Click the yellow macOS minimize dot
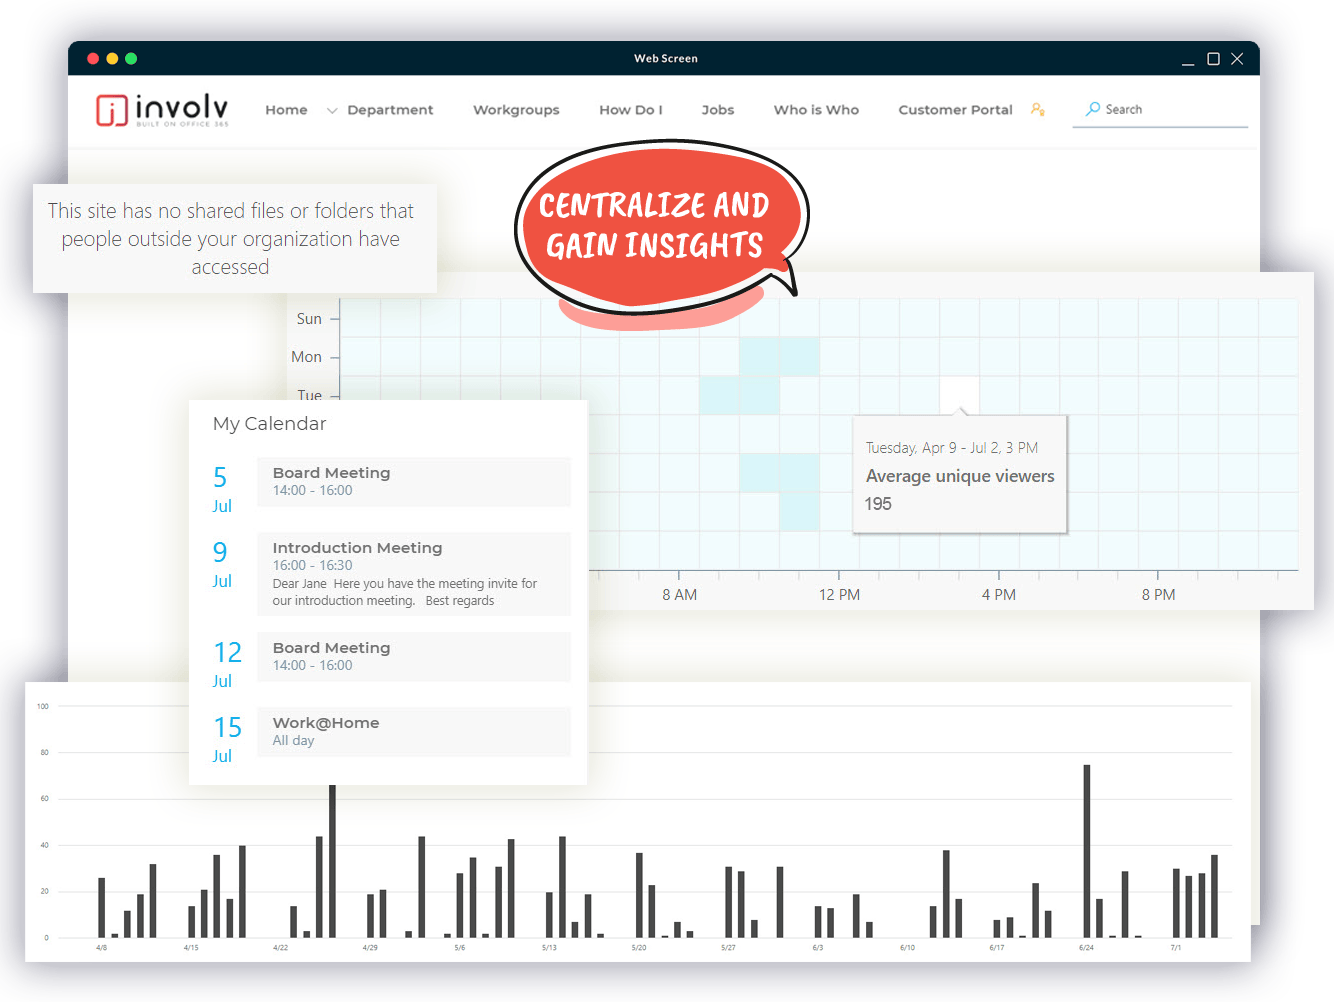Viewport: 1334px width, 1002px height. click(x=112, y=59)
